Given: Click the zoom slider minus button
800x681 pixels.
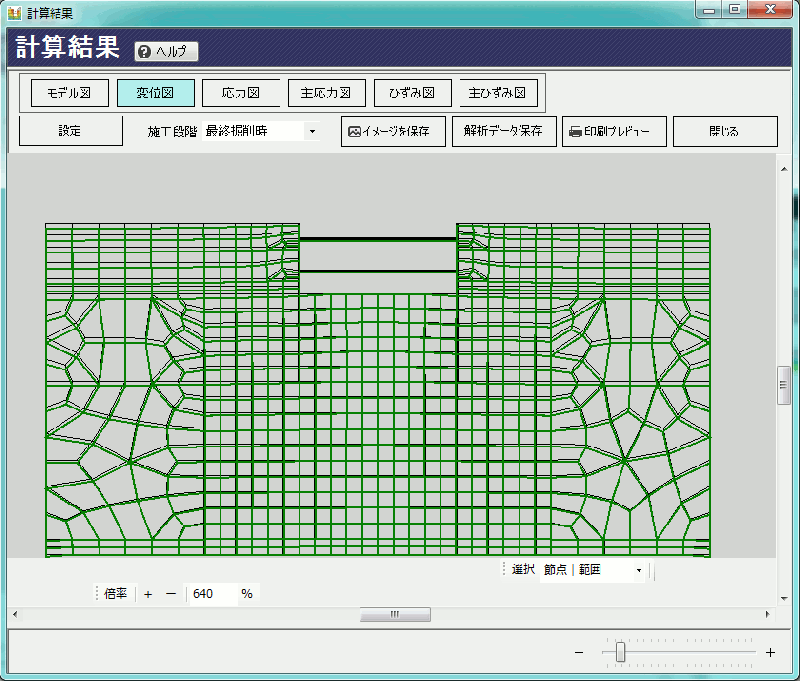Looking at the screenshot, I should [579, 652].
